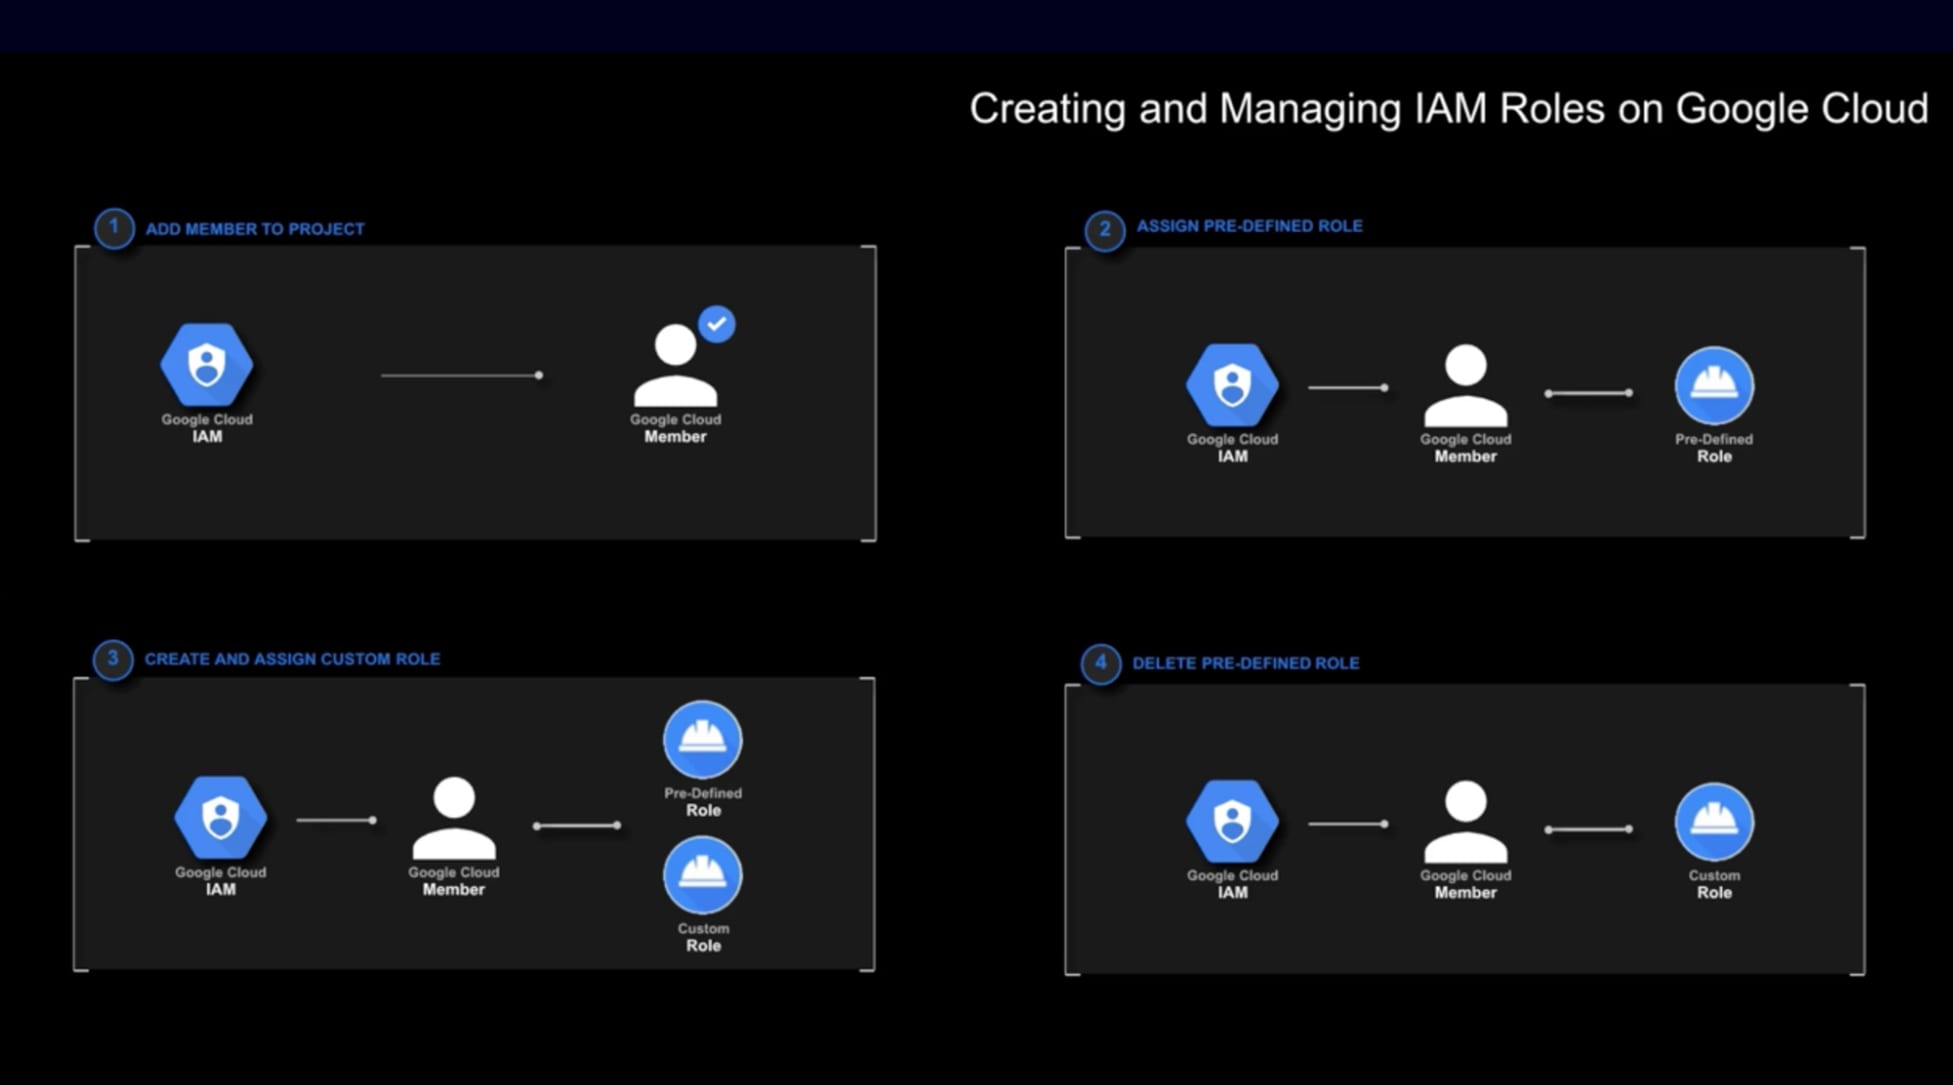The height and width of the screenshot is (1085, 1953).
Task: Select the Custom Role hard hat icon in step 3
Action: pyautogui.click(x=703, y=875)
